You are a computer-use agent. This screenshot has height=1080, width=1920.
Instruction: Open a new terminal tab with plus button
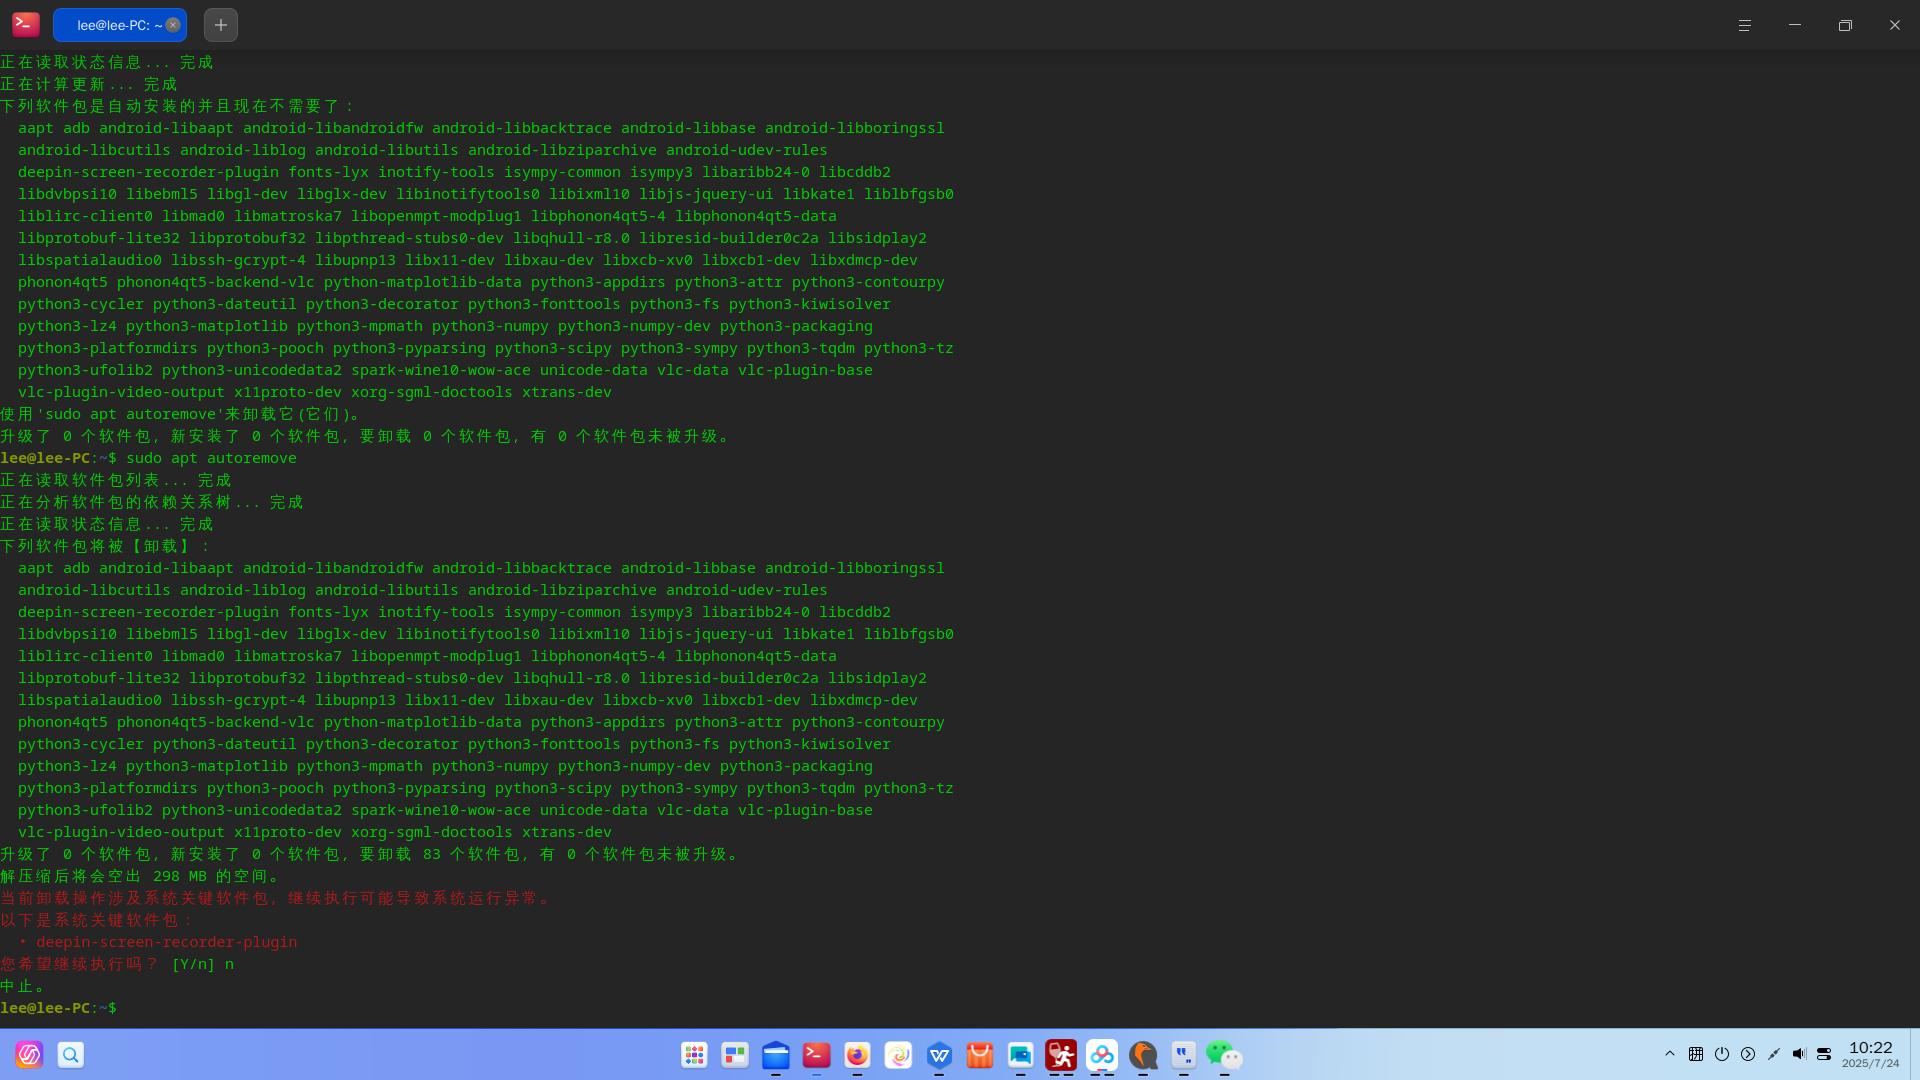[x=221, y=25]
